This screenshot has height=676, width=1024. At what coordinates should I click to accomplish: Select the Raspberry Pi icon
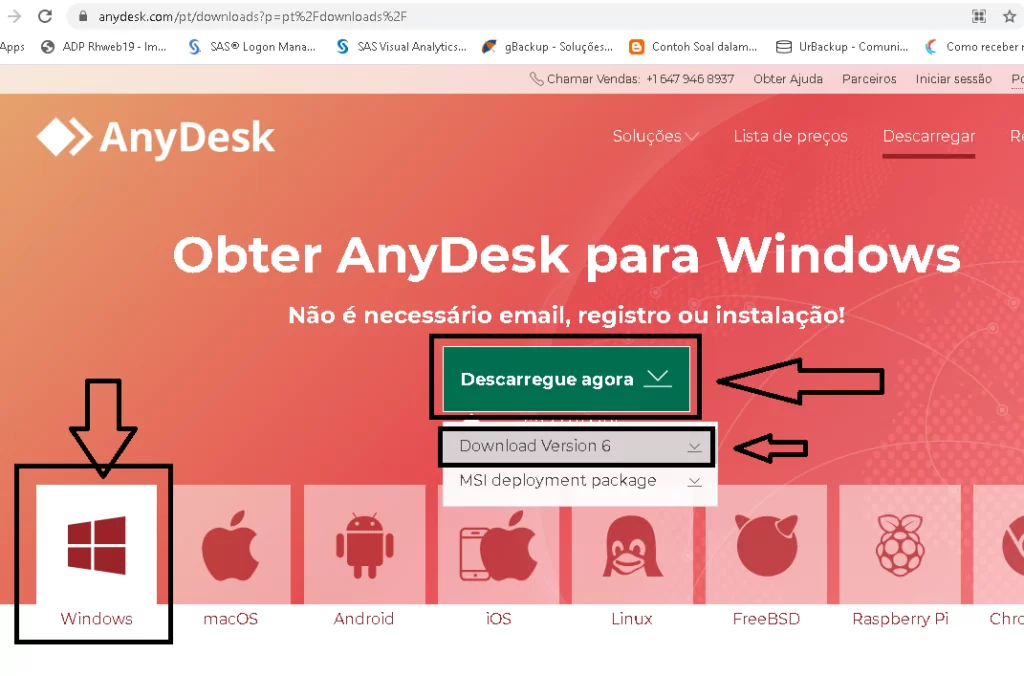click(x=900, y=545)
